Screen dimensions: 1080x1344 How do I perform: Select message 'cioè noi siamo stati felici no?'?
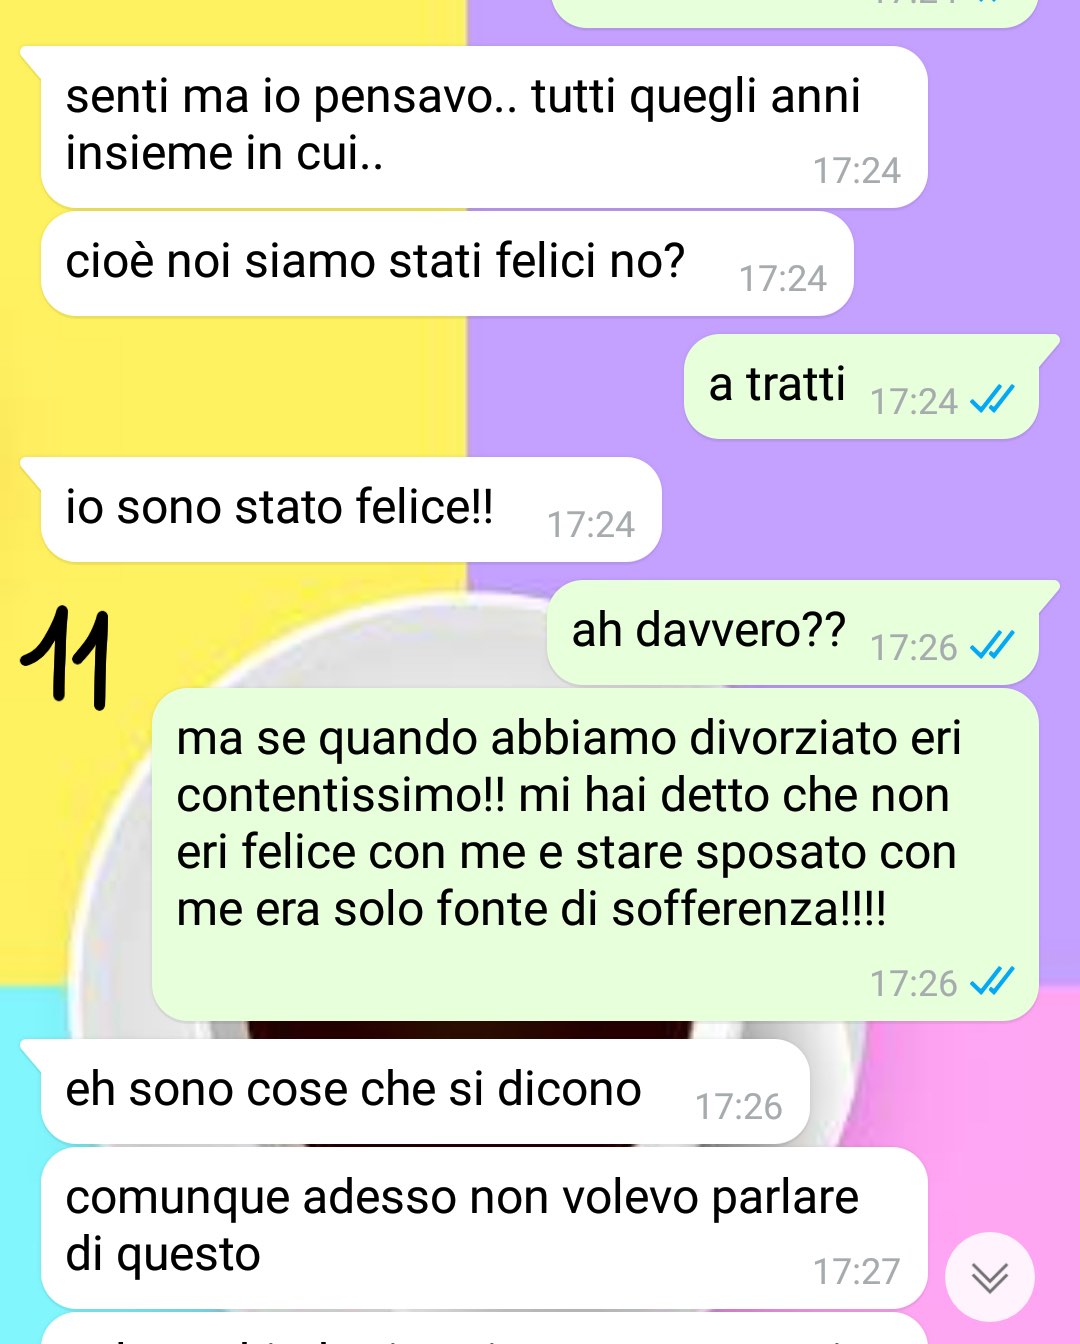[447, 263]
